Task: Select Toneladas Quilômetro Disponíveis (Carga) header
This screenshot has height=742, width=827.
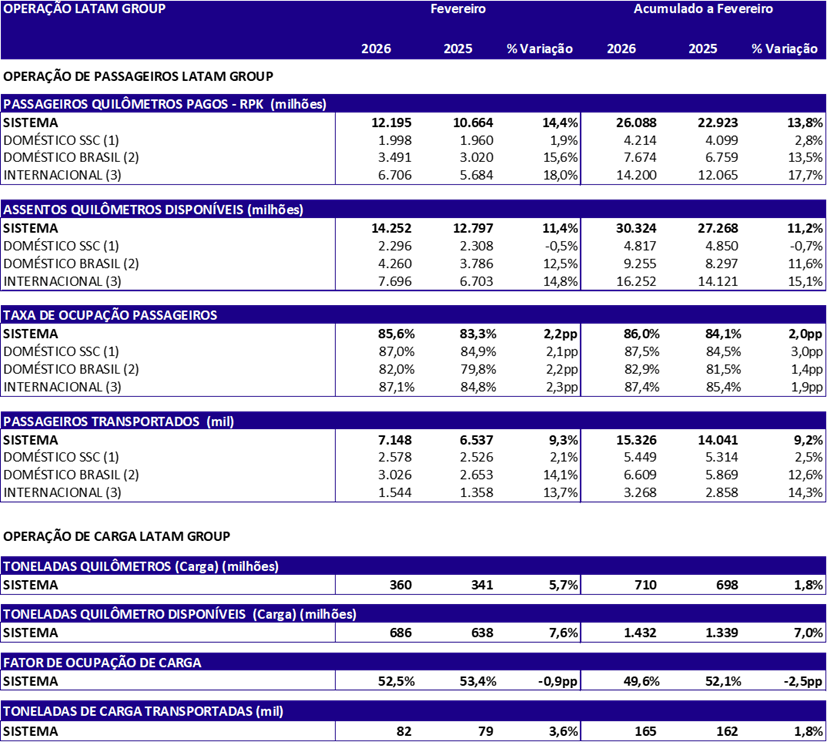Action: click(180, 614)
